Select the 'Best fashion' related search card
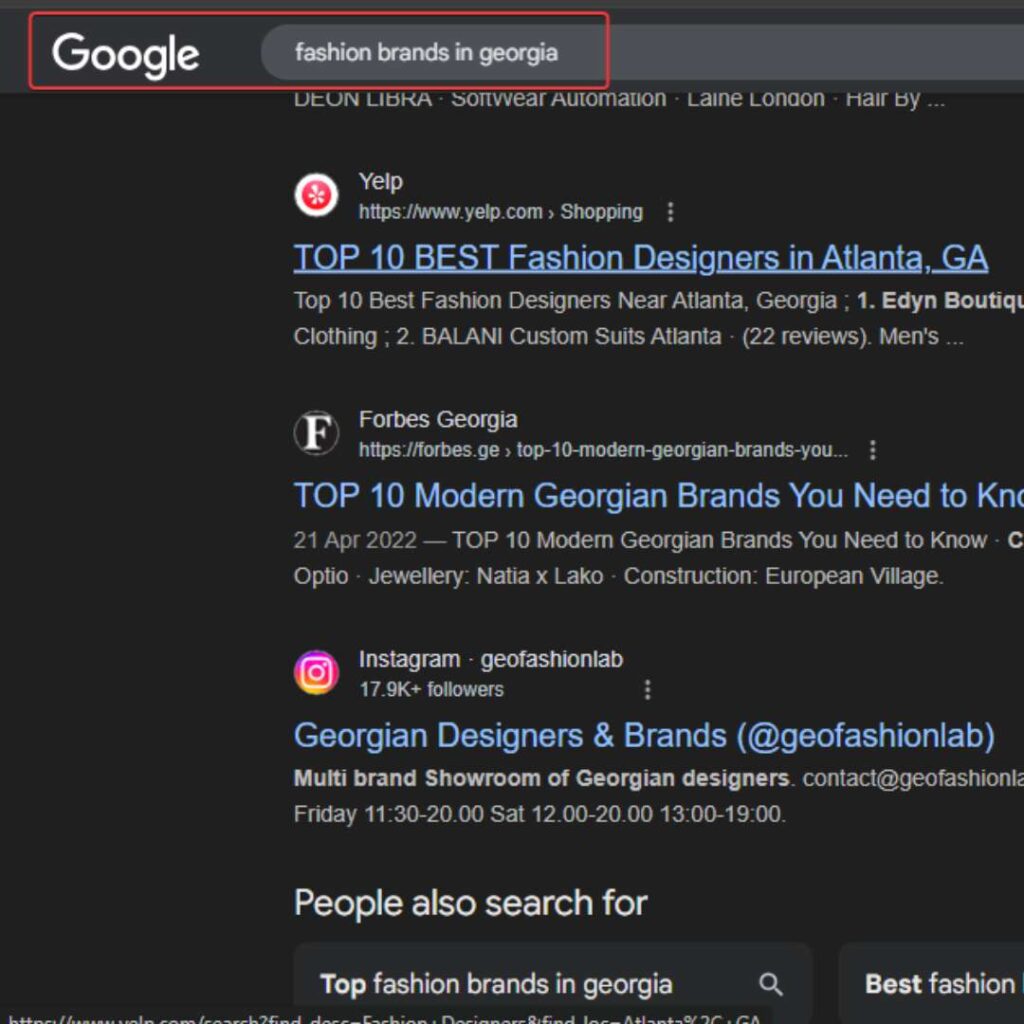 click(x=931, y=984)
